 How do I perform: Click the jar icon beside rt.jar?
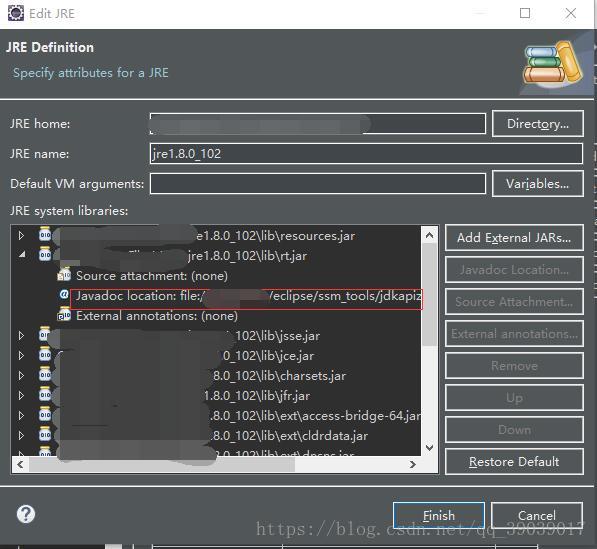pos(45,254)
